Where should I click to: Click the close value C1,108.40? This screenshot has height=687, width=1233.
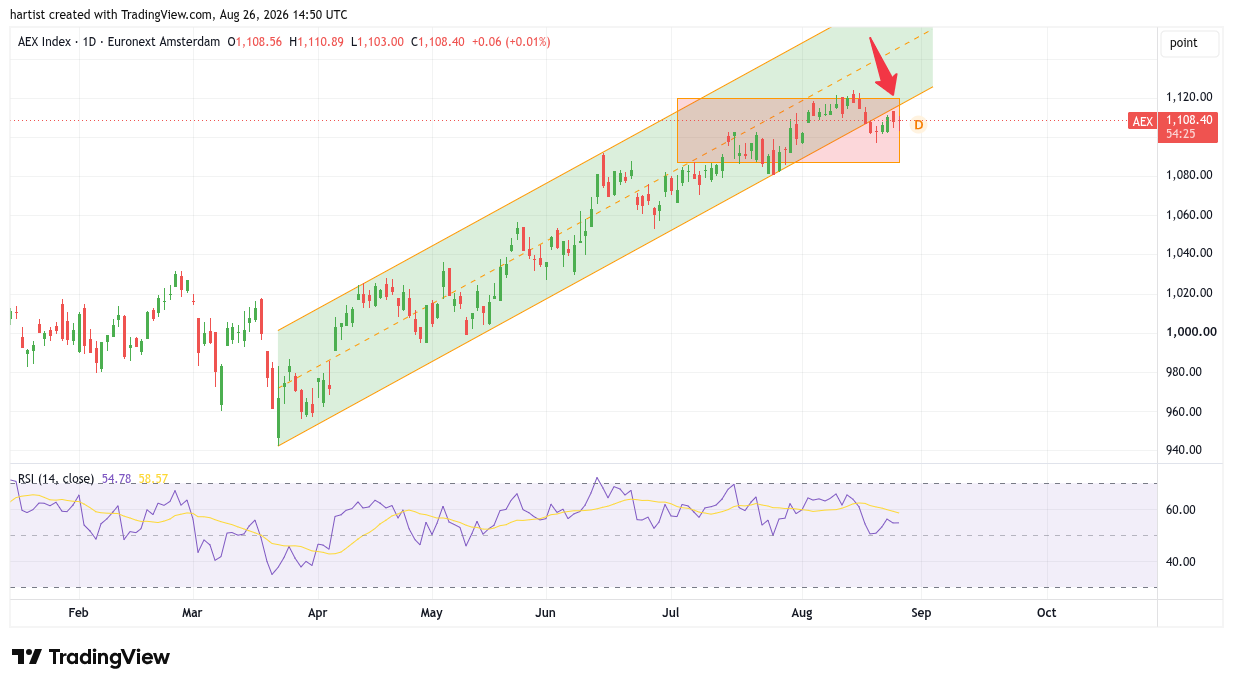coord(437,42)
